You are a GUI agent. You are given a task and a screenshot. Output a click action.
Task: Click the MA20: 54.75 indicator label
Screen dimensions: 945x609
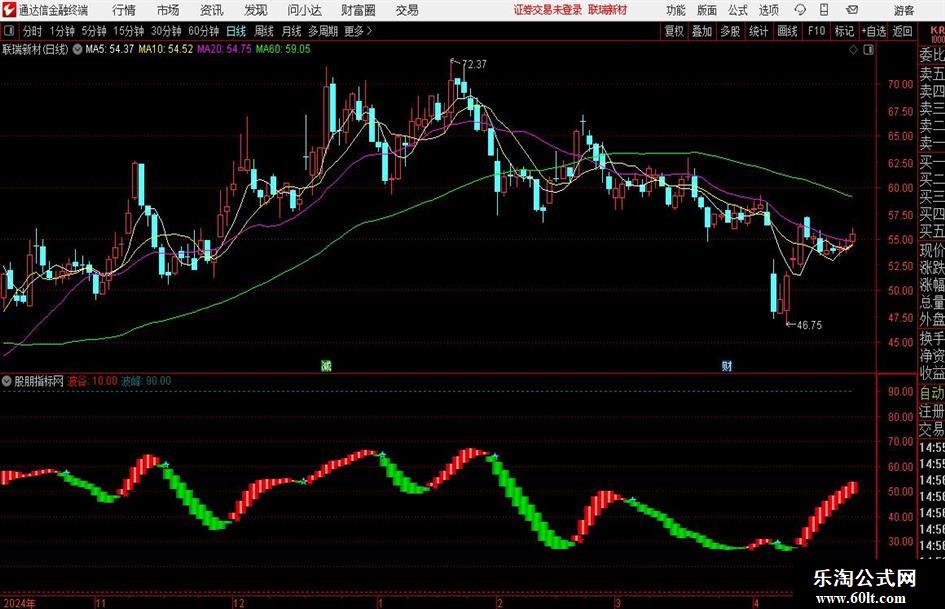pyautogui.click(x=224, y=49)
